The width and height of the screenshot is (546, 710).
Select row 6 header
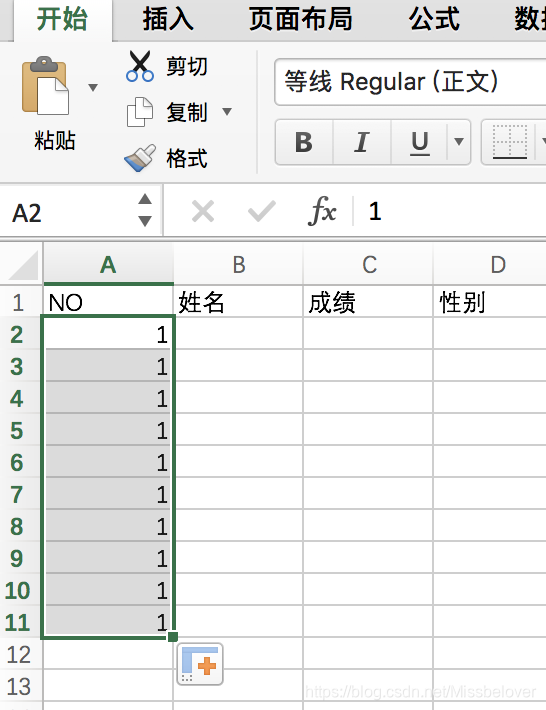pyautogui.click(x=19, y=462)
